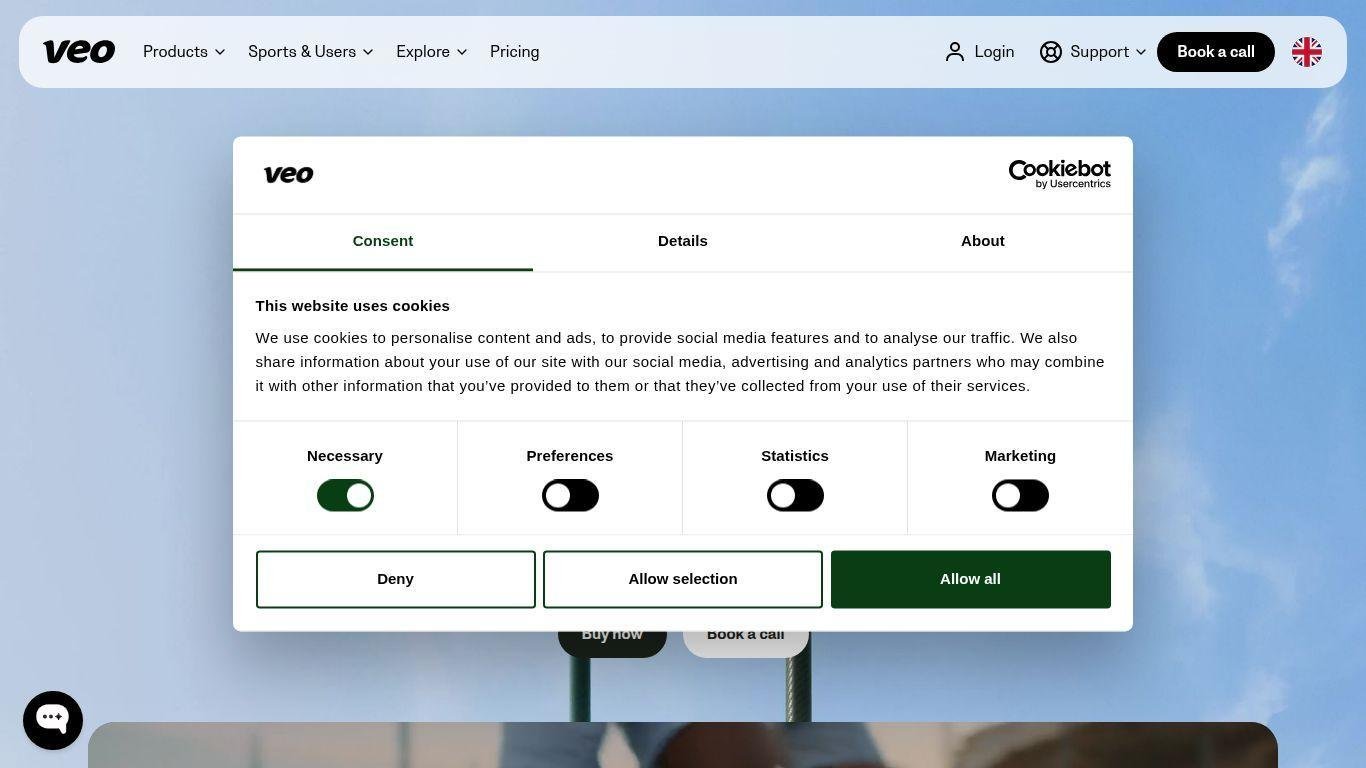Viewport: 1366px width, 768px height.
Task: Open the chat widget bubble icon
Action: [53, 720]
